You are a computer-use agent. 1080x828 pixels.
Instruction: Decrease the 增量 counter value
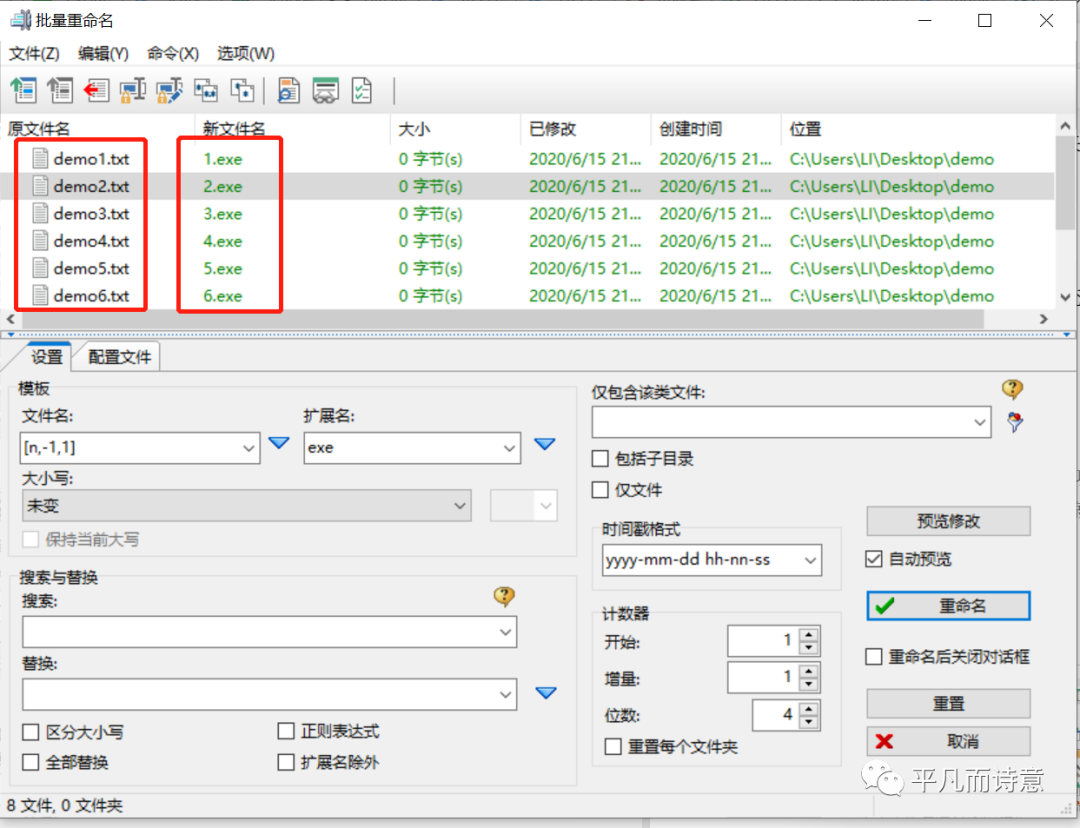coord(809,684)
